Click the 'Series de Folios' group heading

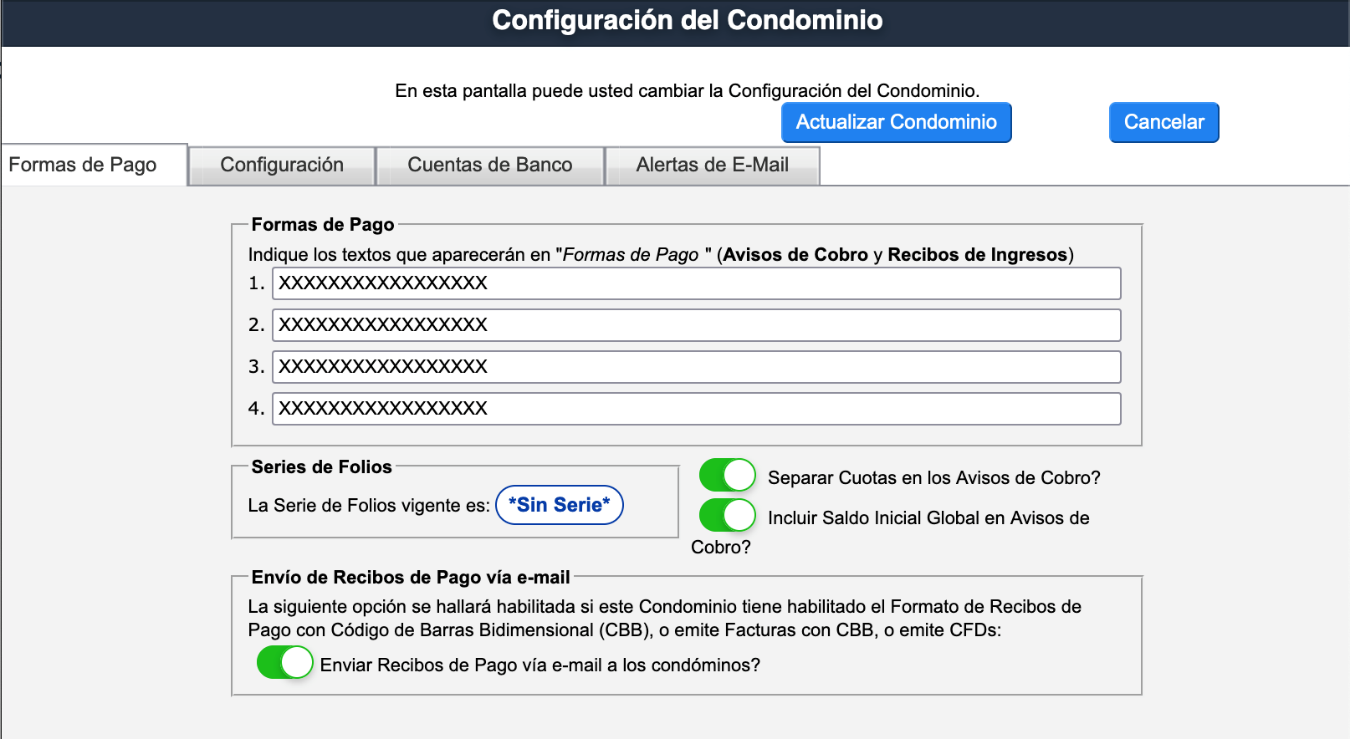[x=322, y=466]
